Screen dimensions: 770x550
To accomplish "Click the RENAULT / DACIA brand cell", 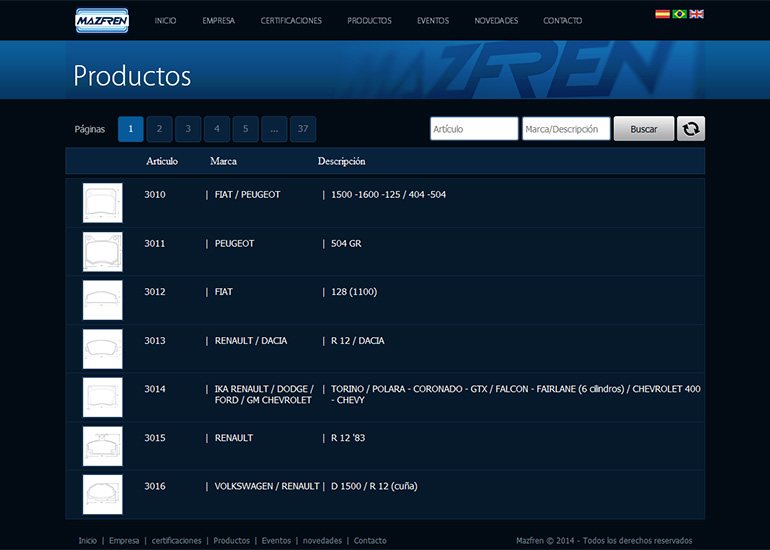I will [x=251, y=341].
